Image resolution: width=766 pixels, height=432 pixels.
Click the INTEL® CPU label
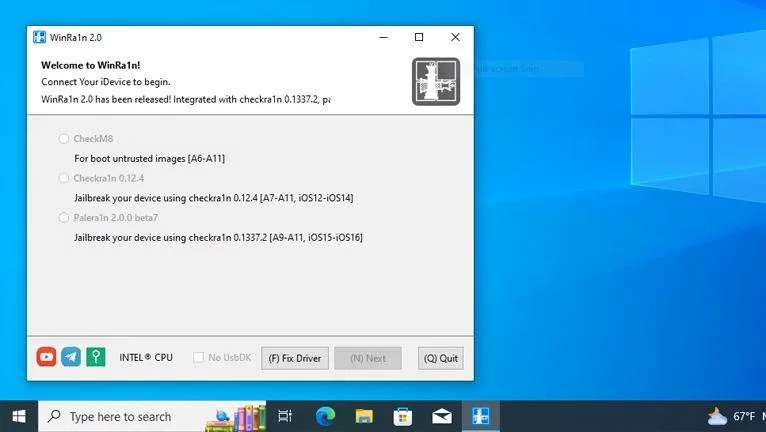146,358
